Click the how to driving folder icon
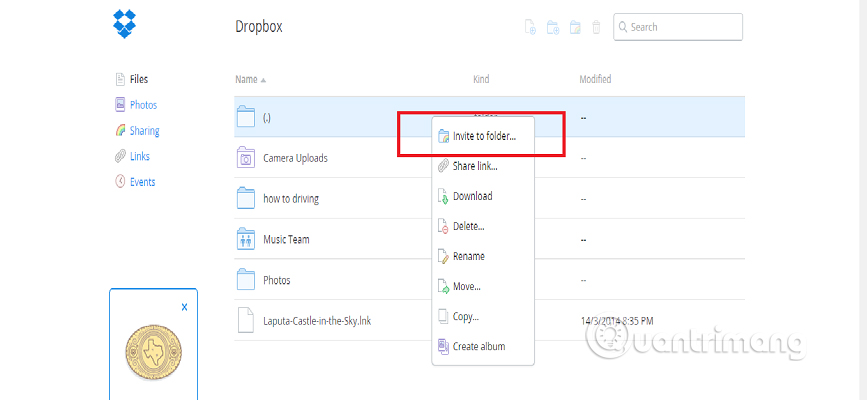The height and width of the screenshot is (400, 867). [x=246, y=199]
